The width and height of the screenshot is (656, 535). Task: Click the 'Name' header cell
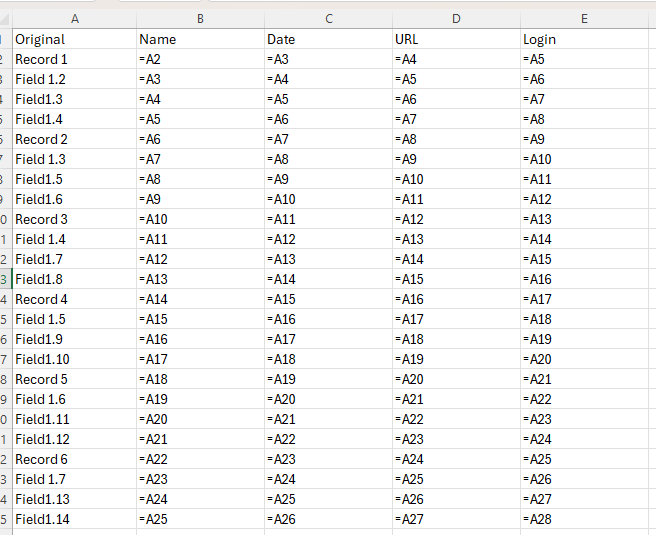click(x=199, y=39)
